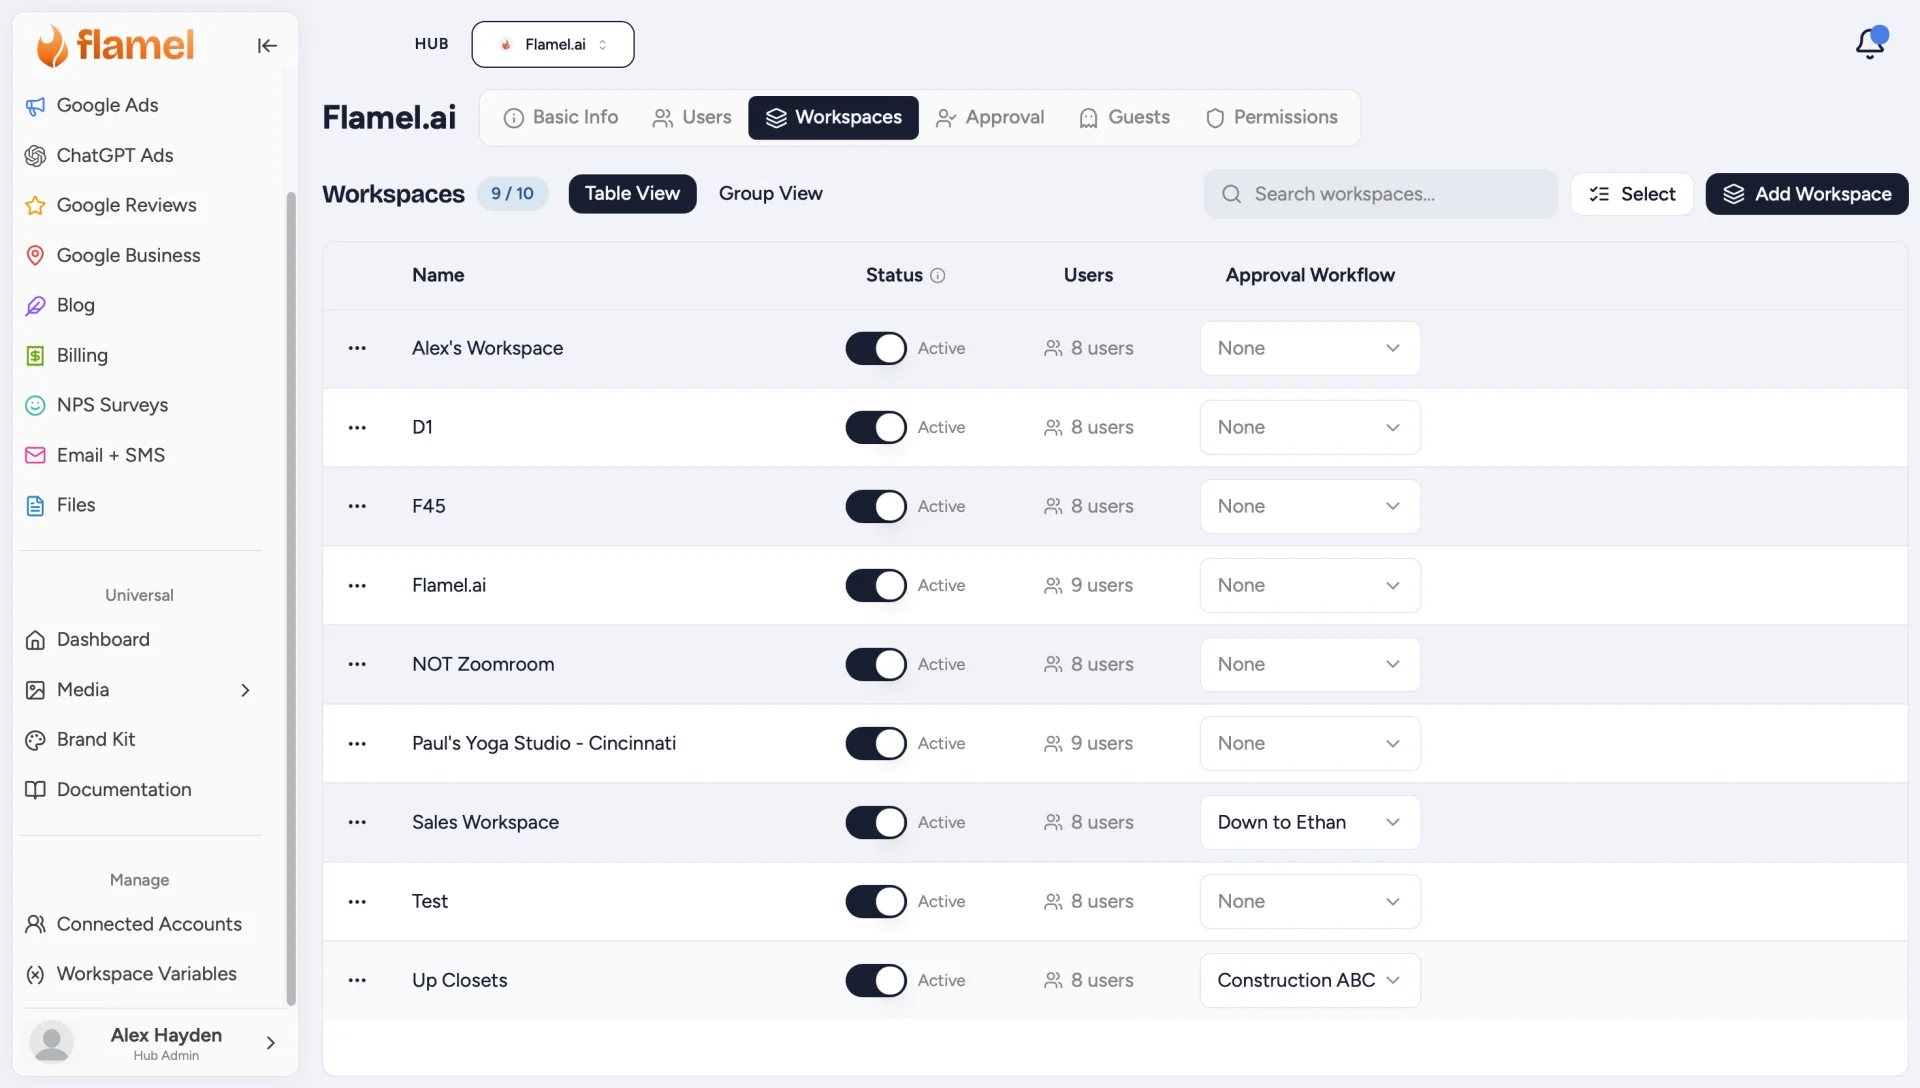Open row menu for NOT Zoomroom
The width and height of the screenshot is (1920, 1088).
357,664
